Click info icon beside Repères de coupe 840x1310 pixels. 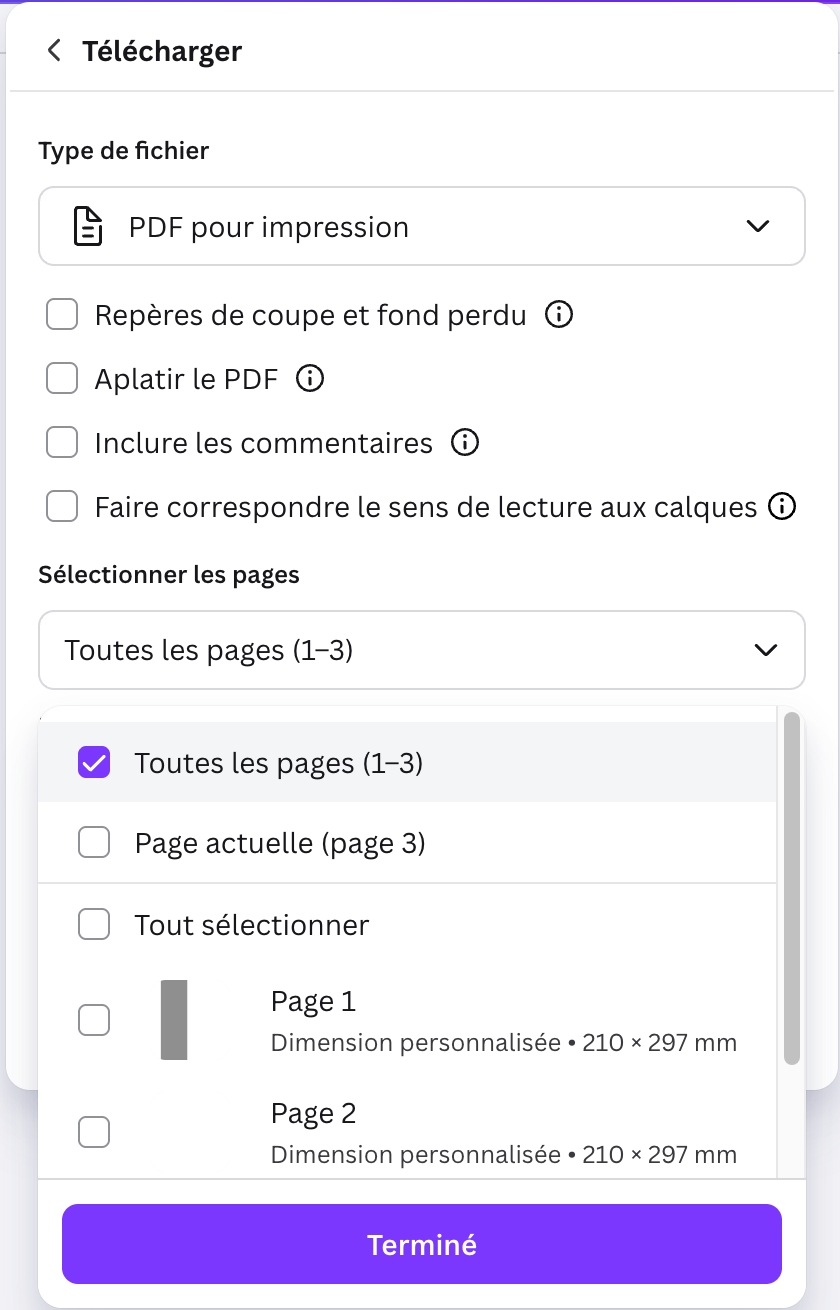[559, 315]
